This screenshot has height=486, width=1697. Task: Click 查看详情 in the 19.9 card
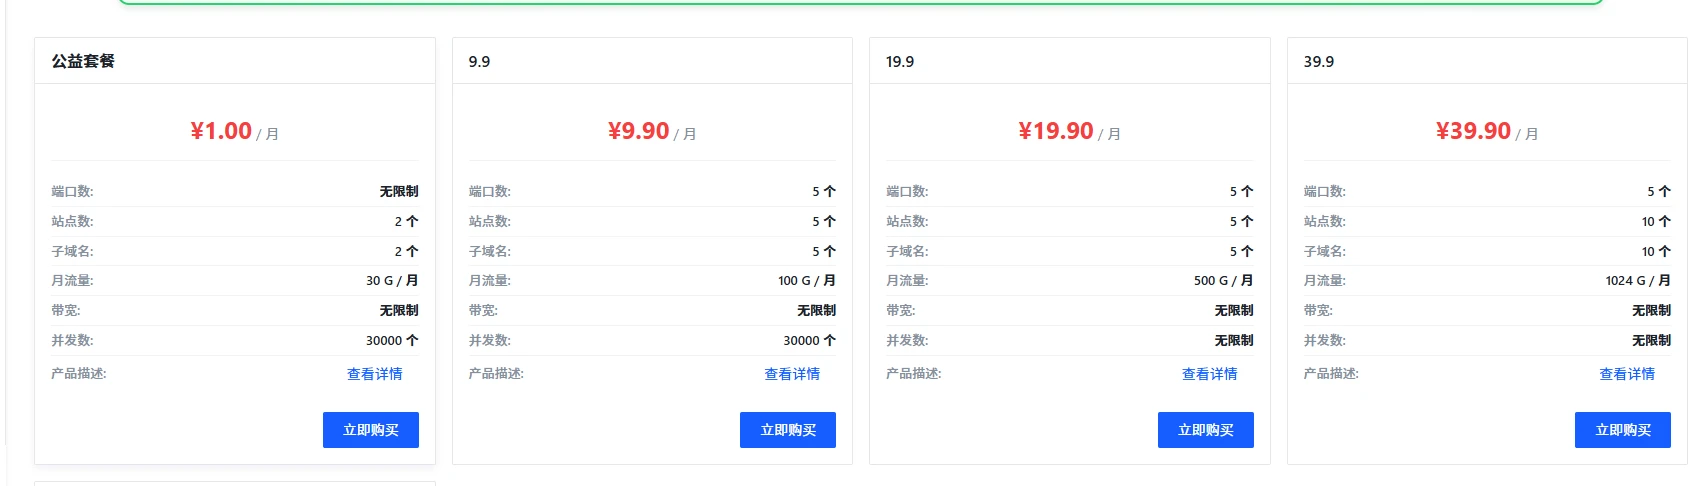pyautogui.click(x=1209, y=374)
